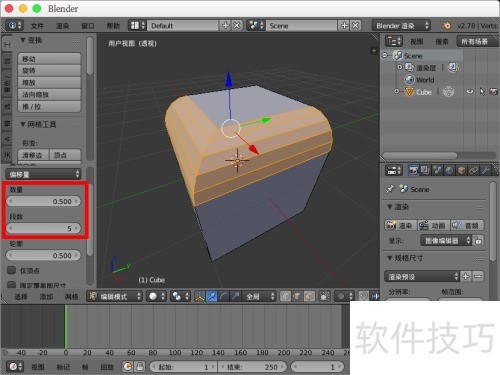Screen dimensions: 500x375
Task: Enable the 仅顶点 checkbox
Action: click(x=12, y=270)
